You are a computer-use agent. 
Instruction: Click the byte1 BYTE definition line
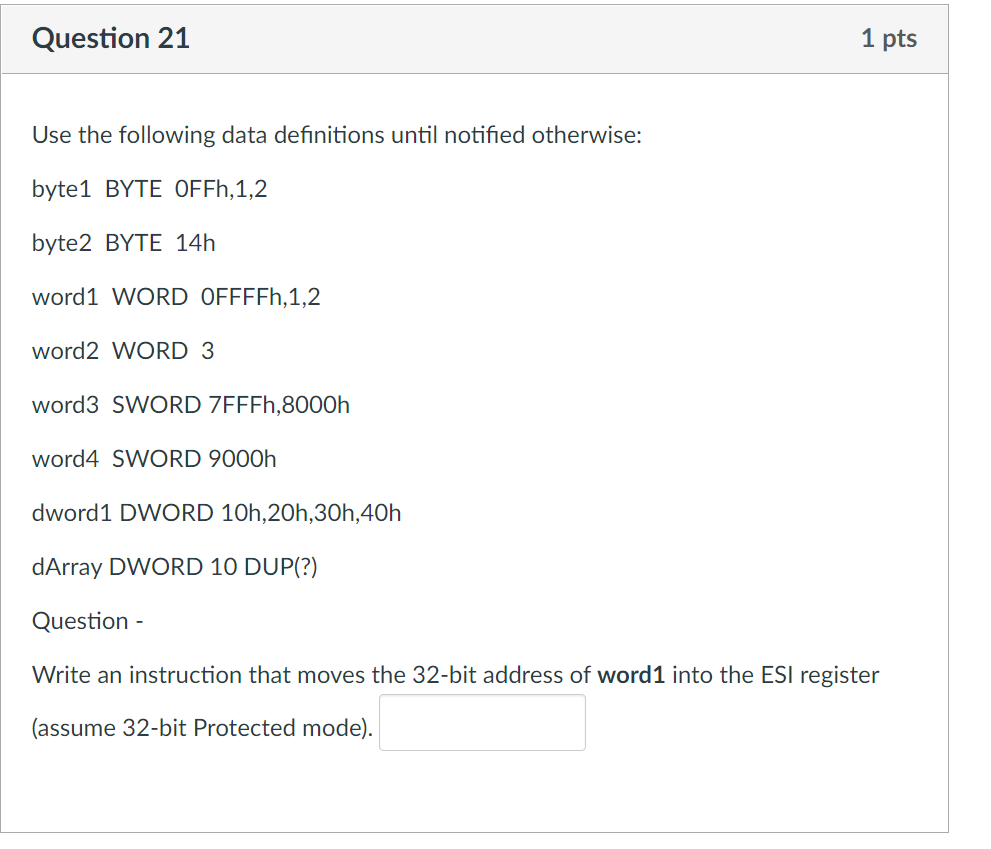coord(148,189)
